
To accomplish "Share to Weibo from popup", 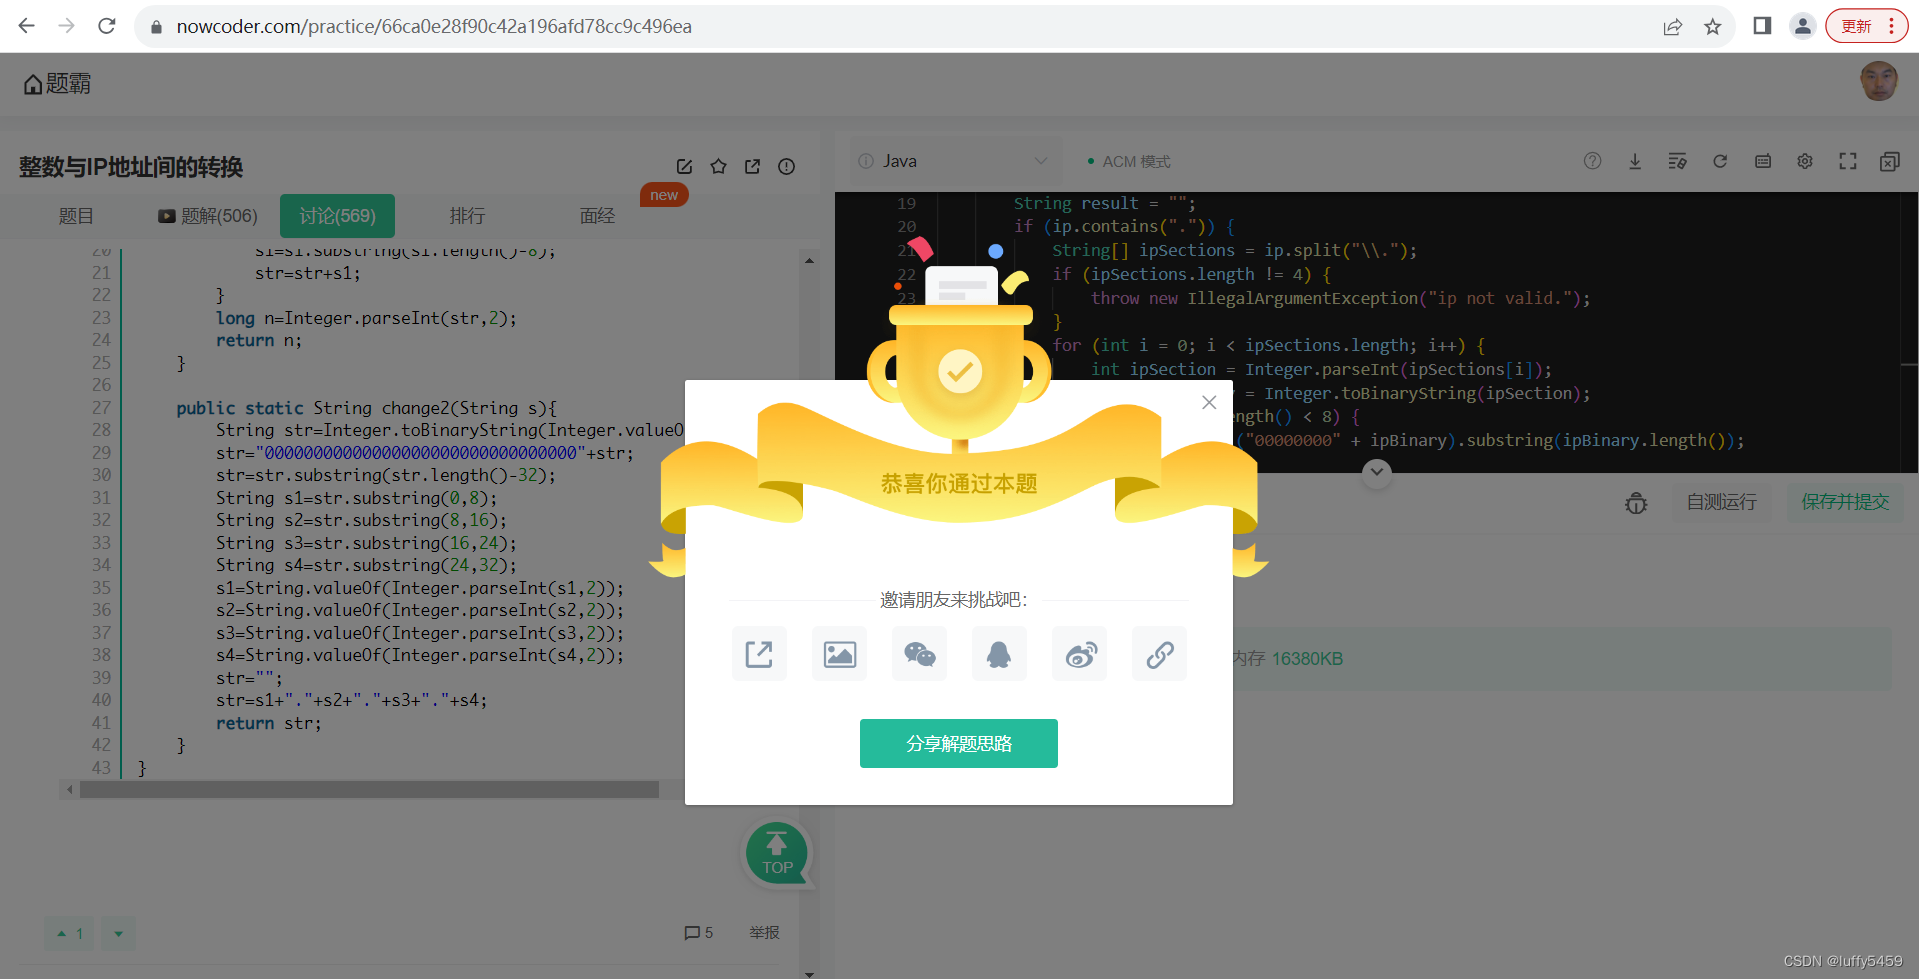I will (x=1079, y=654).
